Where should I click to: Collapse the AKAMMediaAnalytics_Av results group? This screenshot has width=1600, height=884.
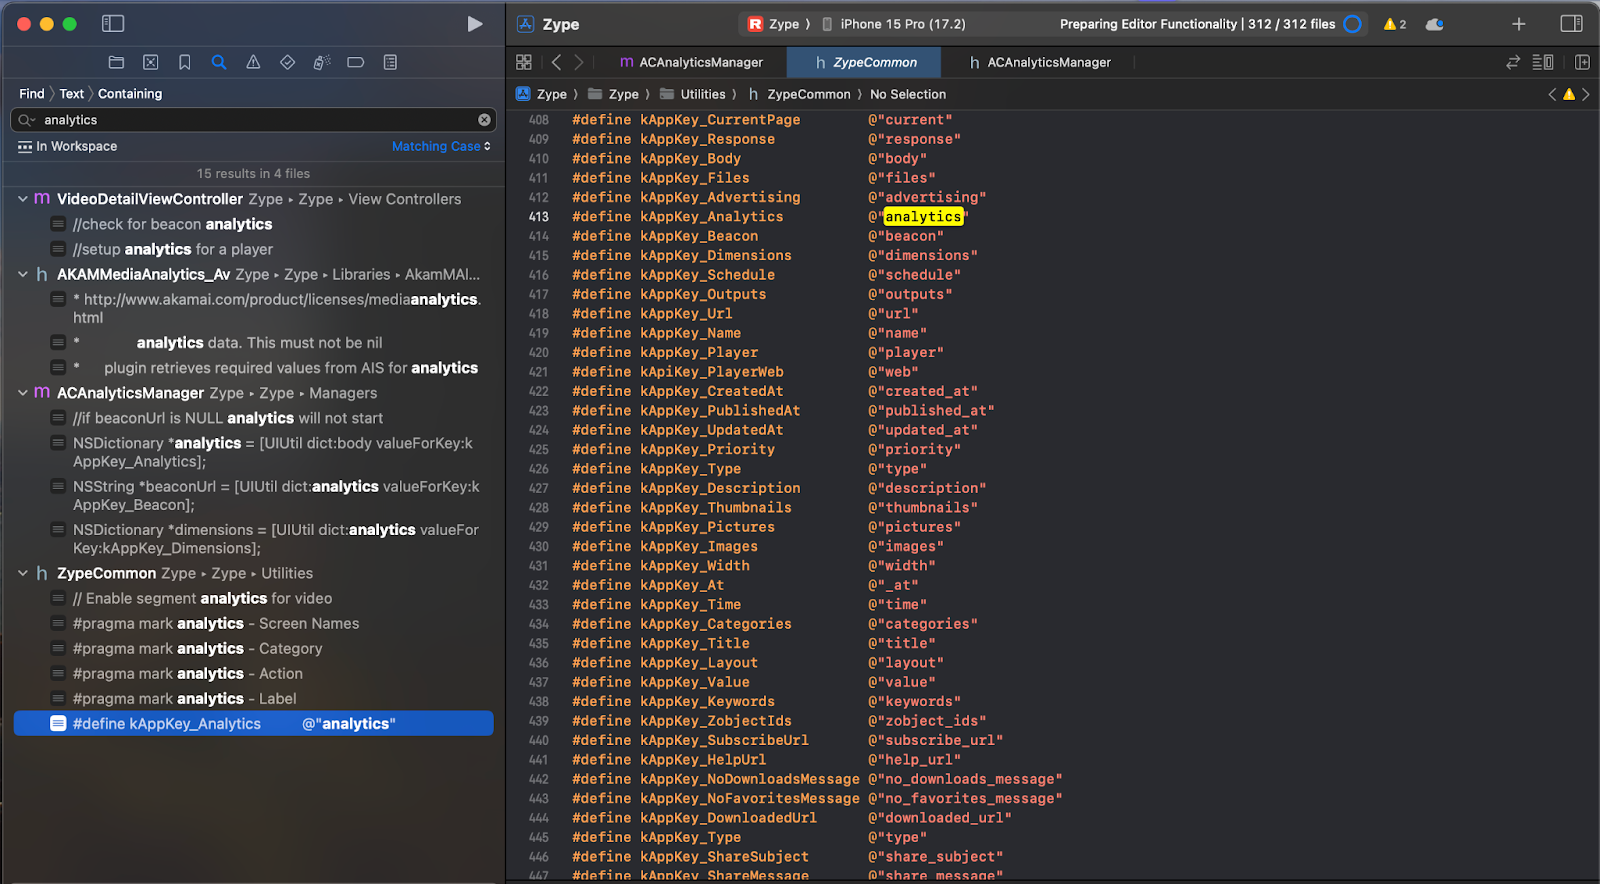[22, 274]
